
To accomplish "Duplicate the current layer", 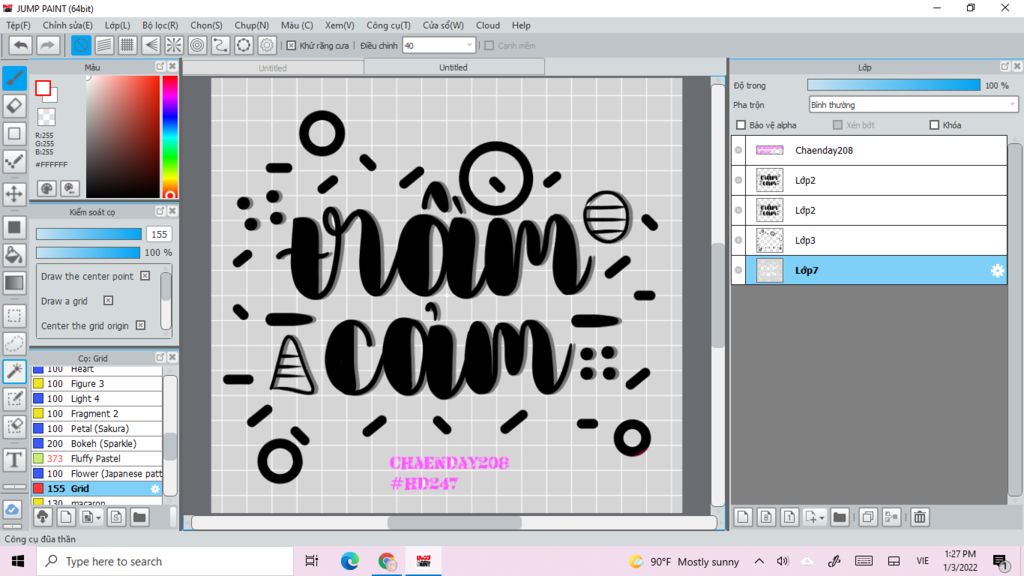I will click(x=868, y=517).
